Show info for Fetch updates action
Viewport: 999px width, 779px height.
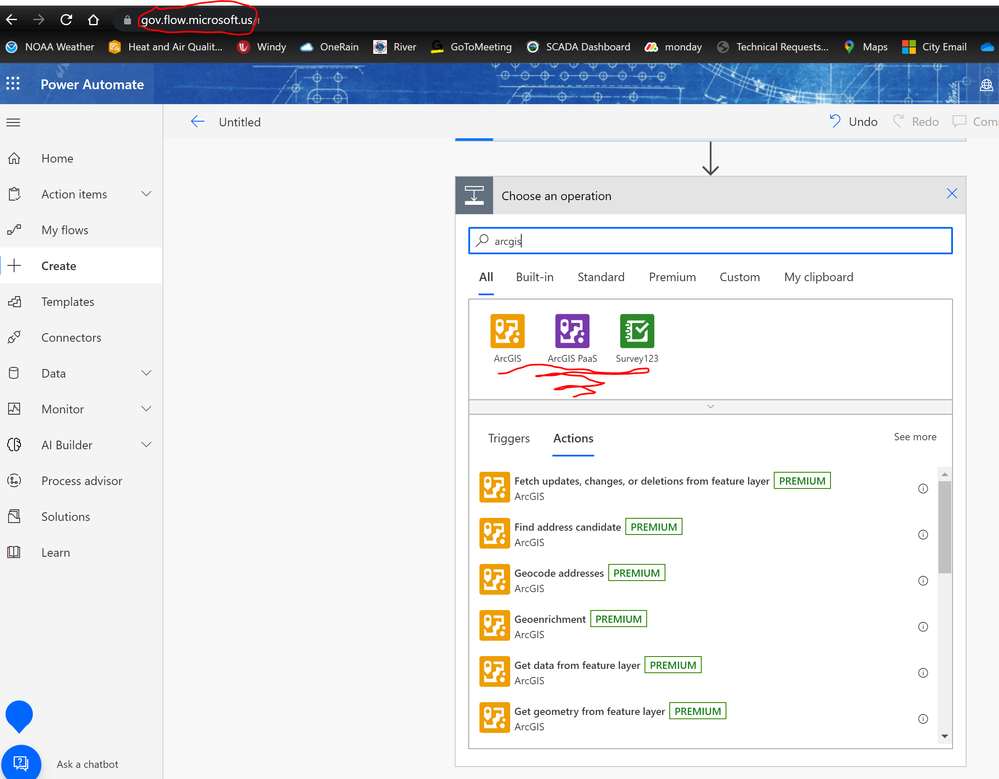[x=923, y=489]
